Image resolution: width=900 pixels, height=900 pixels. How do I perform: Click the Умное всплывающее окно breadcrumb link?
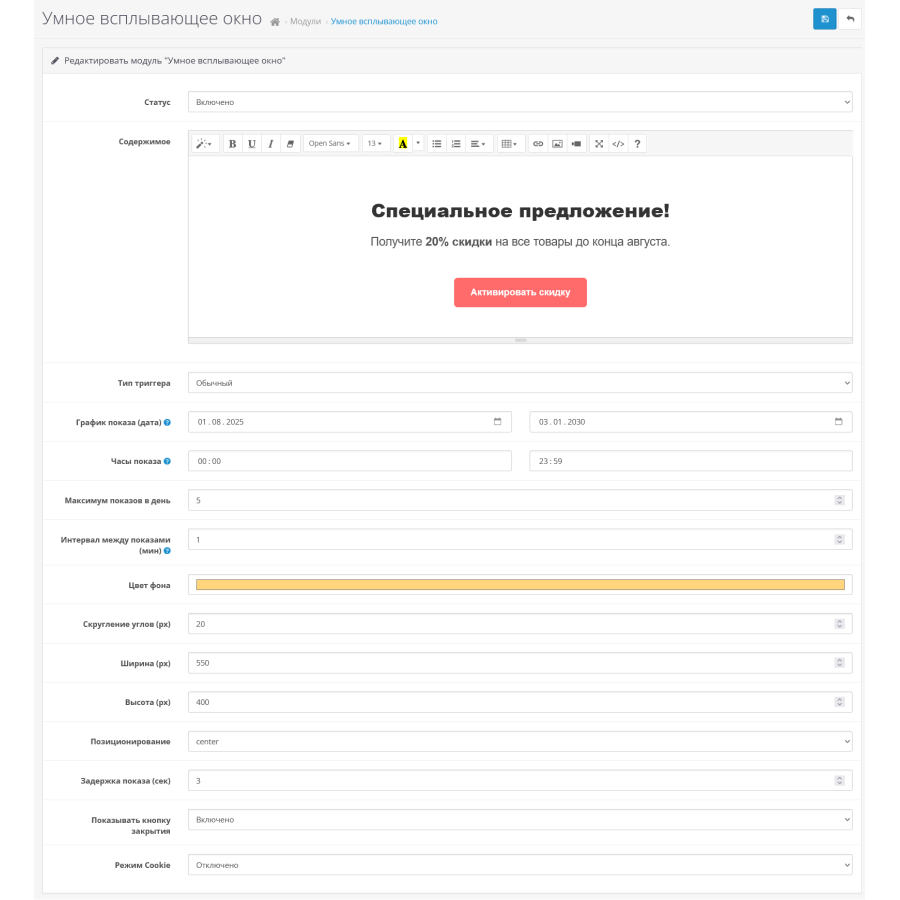pyautogui.click(x=384, y=22)
